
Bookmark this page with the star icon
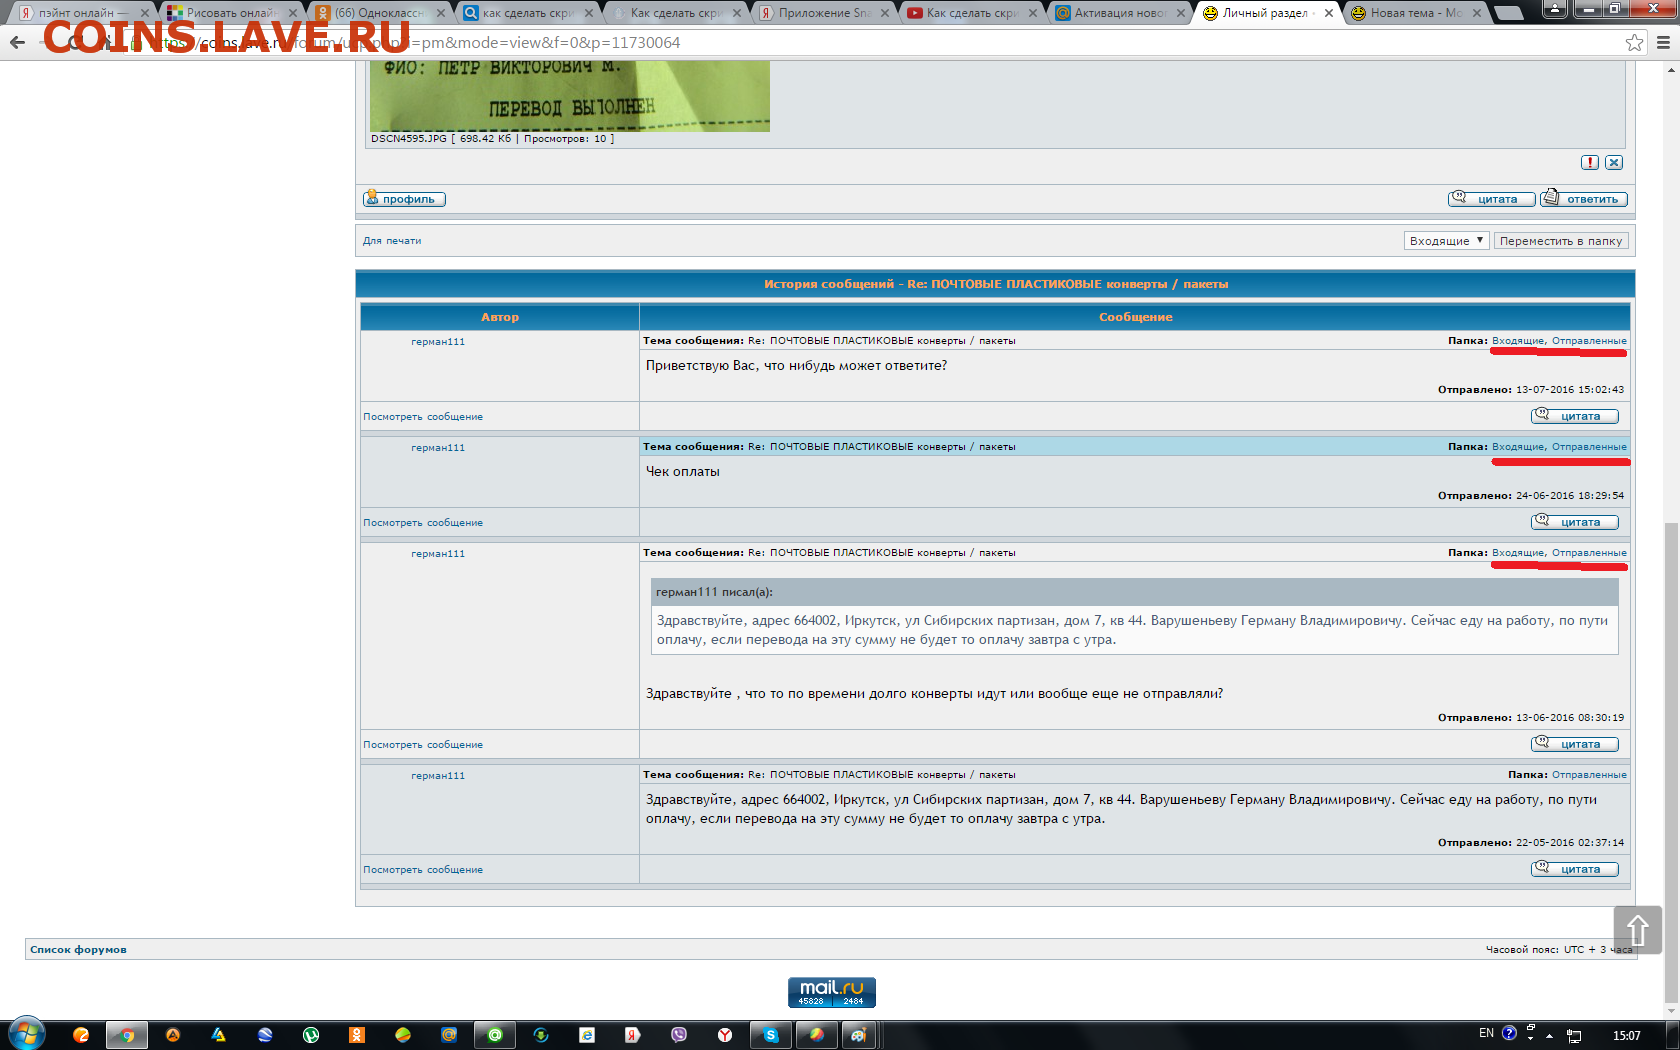point(1634,42)
